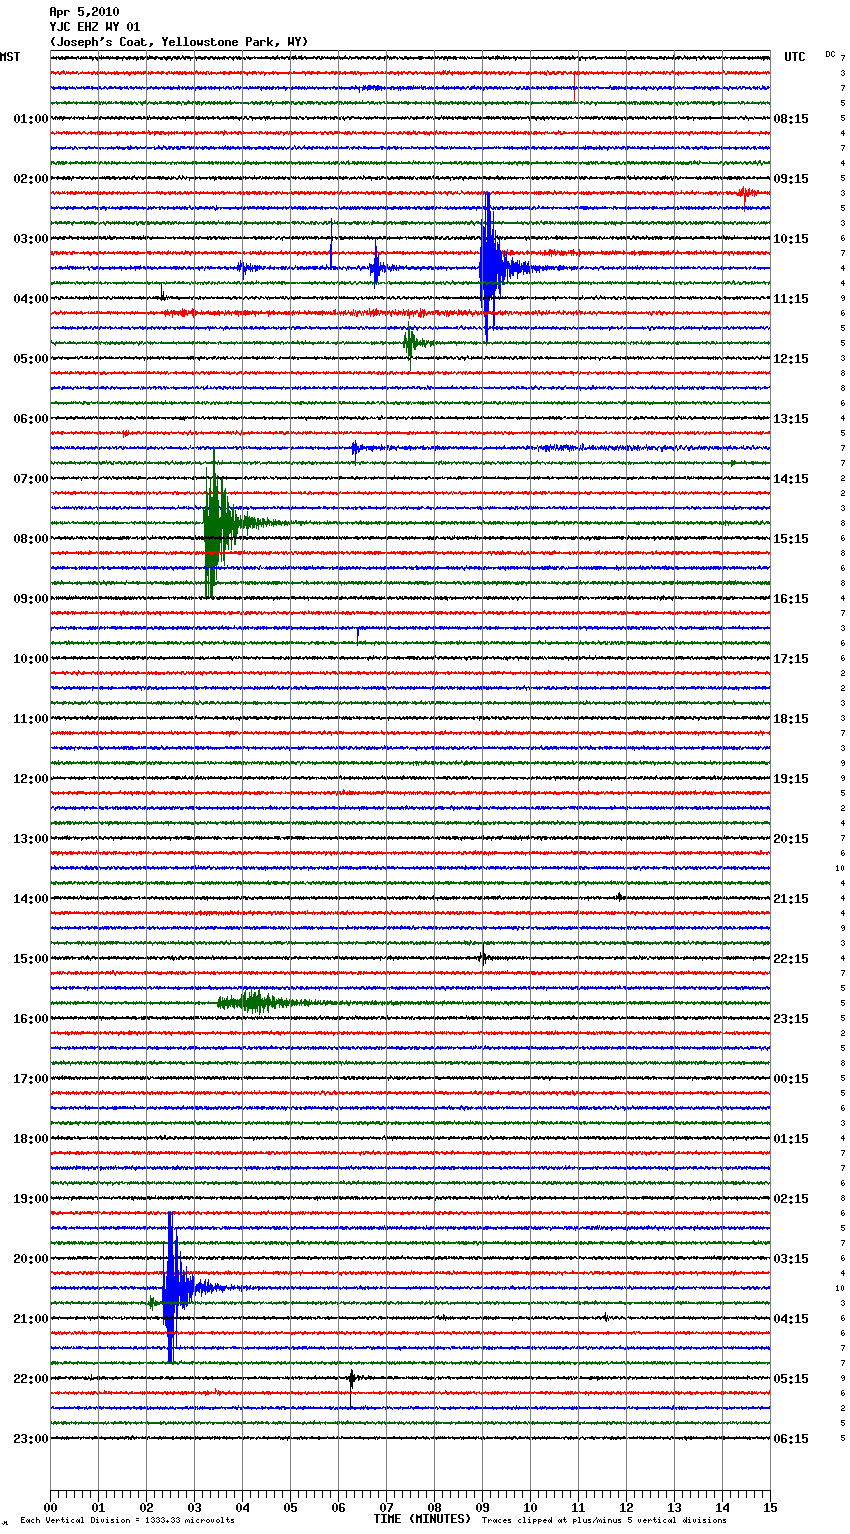Click the 'Apr 5,2010' date text
Screen dimensions: 850x1534
(x=84, y=12)
